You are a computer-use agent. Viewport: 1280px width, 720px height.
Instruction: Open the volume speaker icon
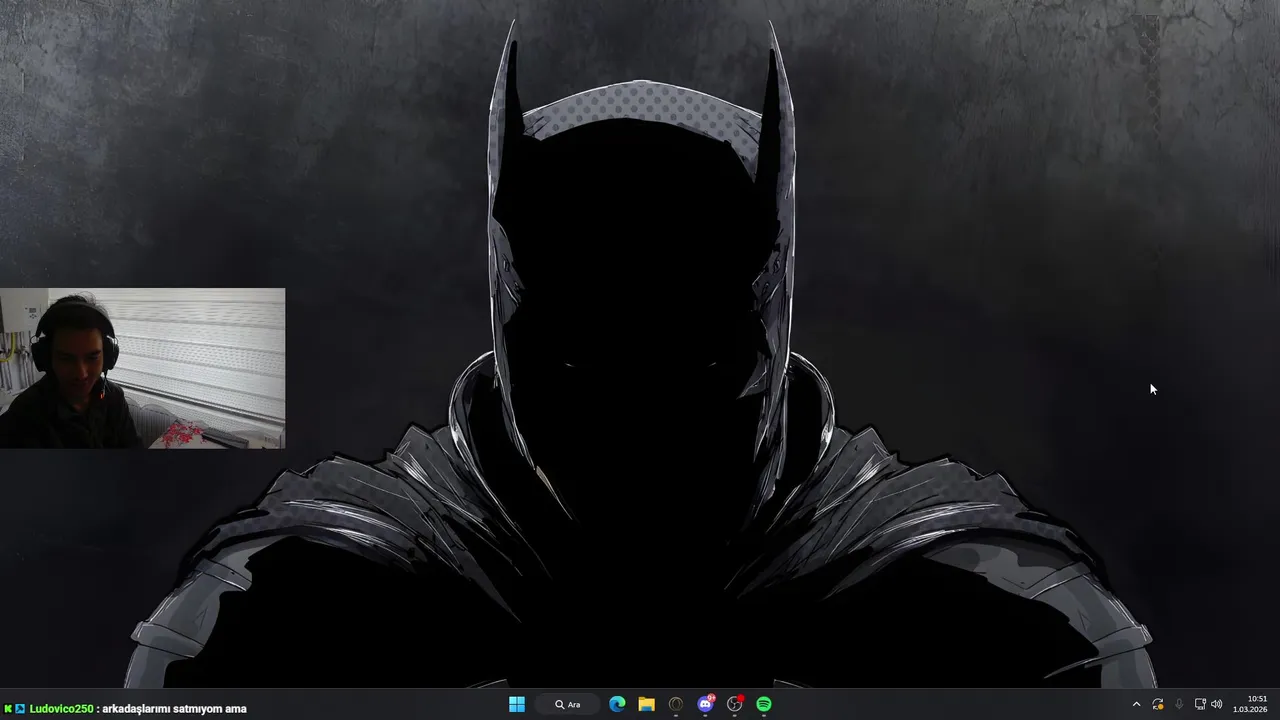(1217, 704)
